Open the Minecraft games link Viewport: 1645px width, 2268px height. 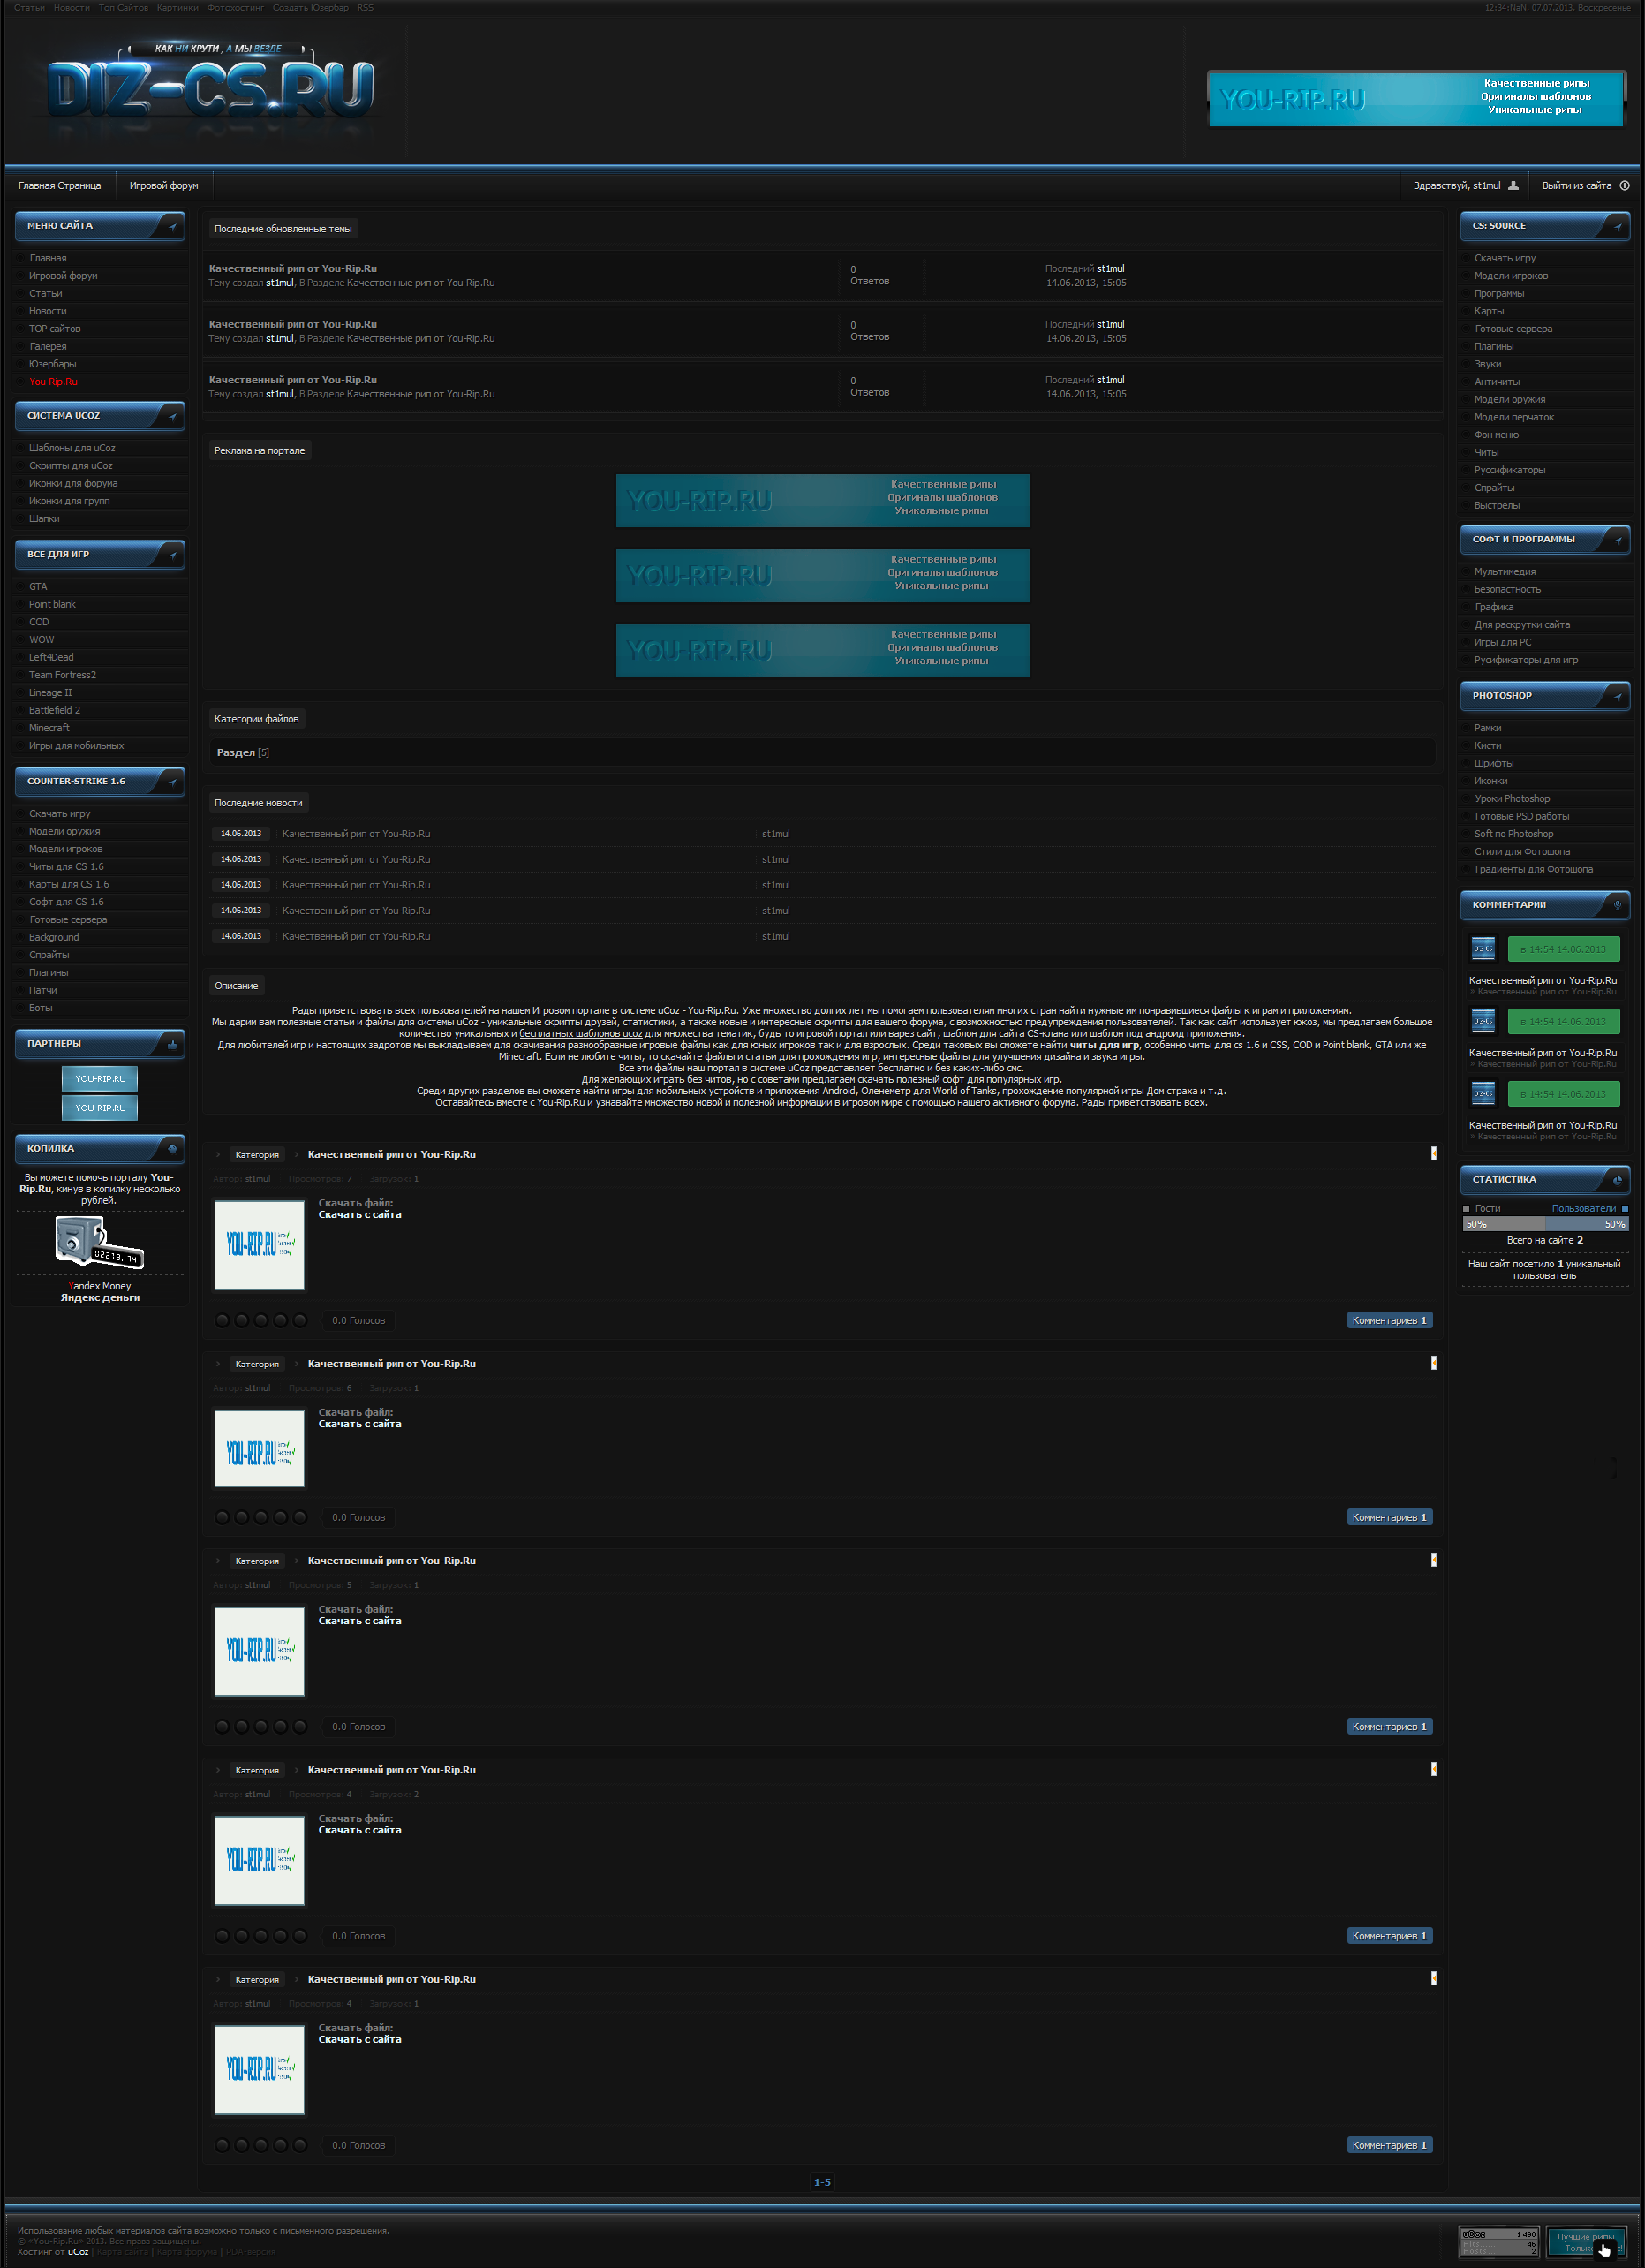point(49,728)
